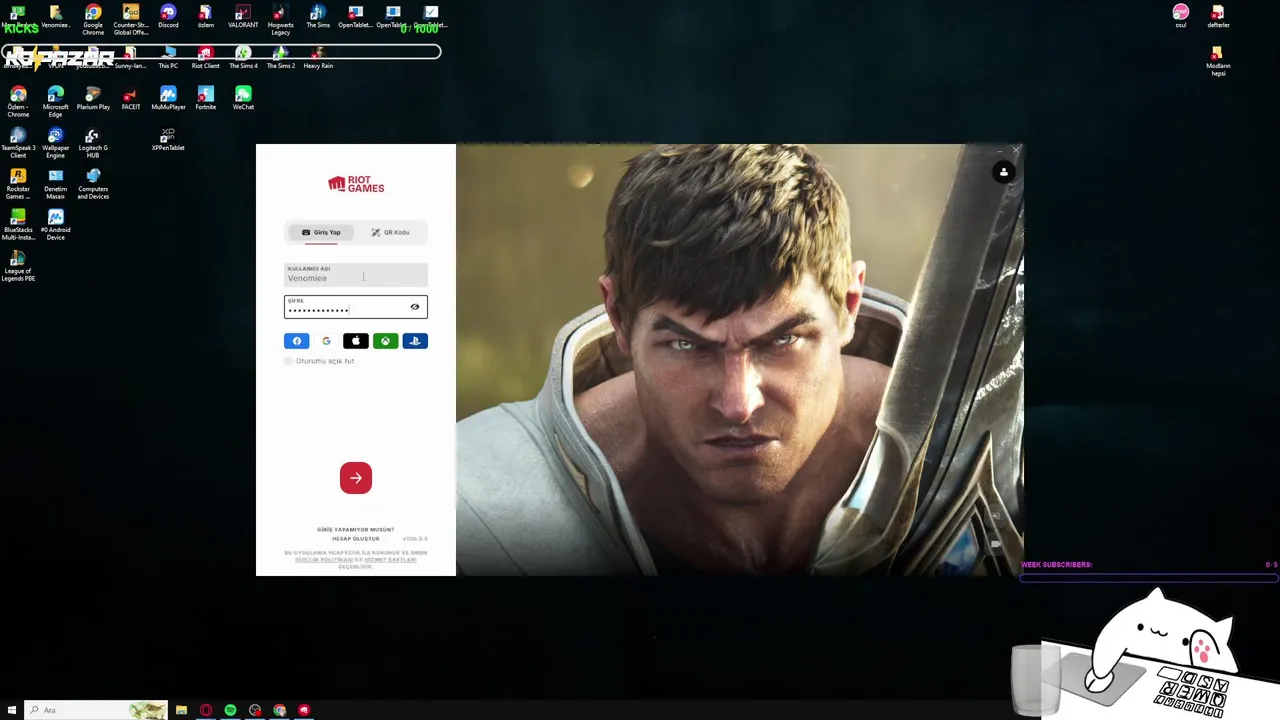Switch to the QR Kodu tab
Screen dimensions: 1280x720
390,232
